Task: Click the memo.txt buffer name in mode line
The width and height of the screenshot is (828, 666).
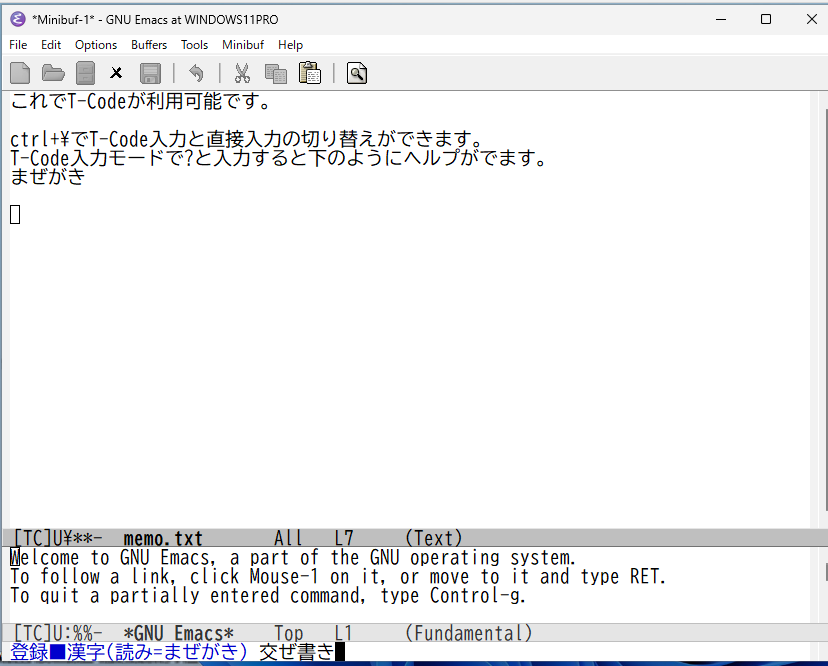Action: coord(163,538)
